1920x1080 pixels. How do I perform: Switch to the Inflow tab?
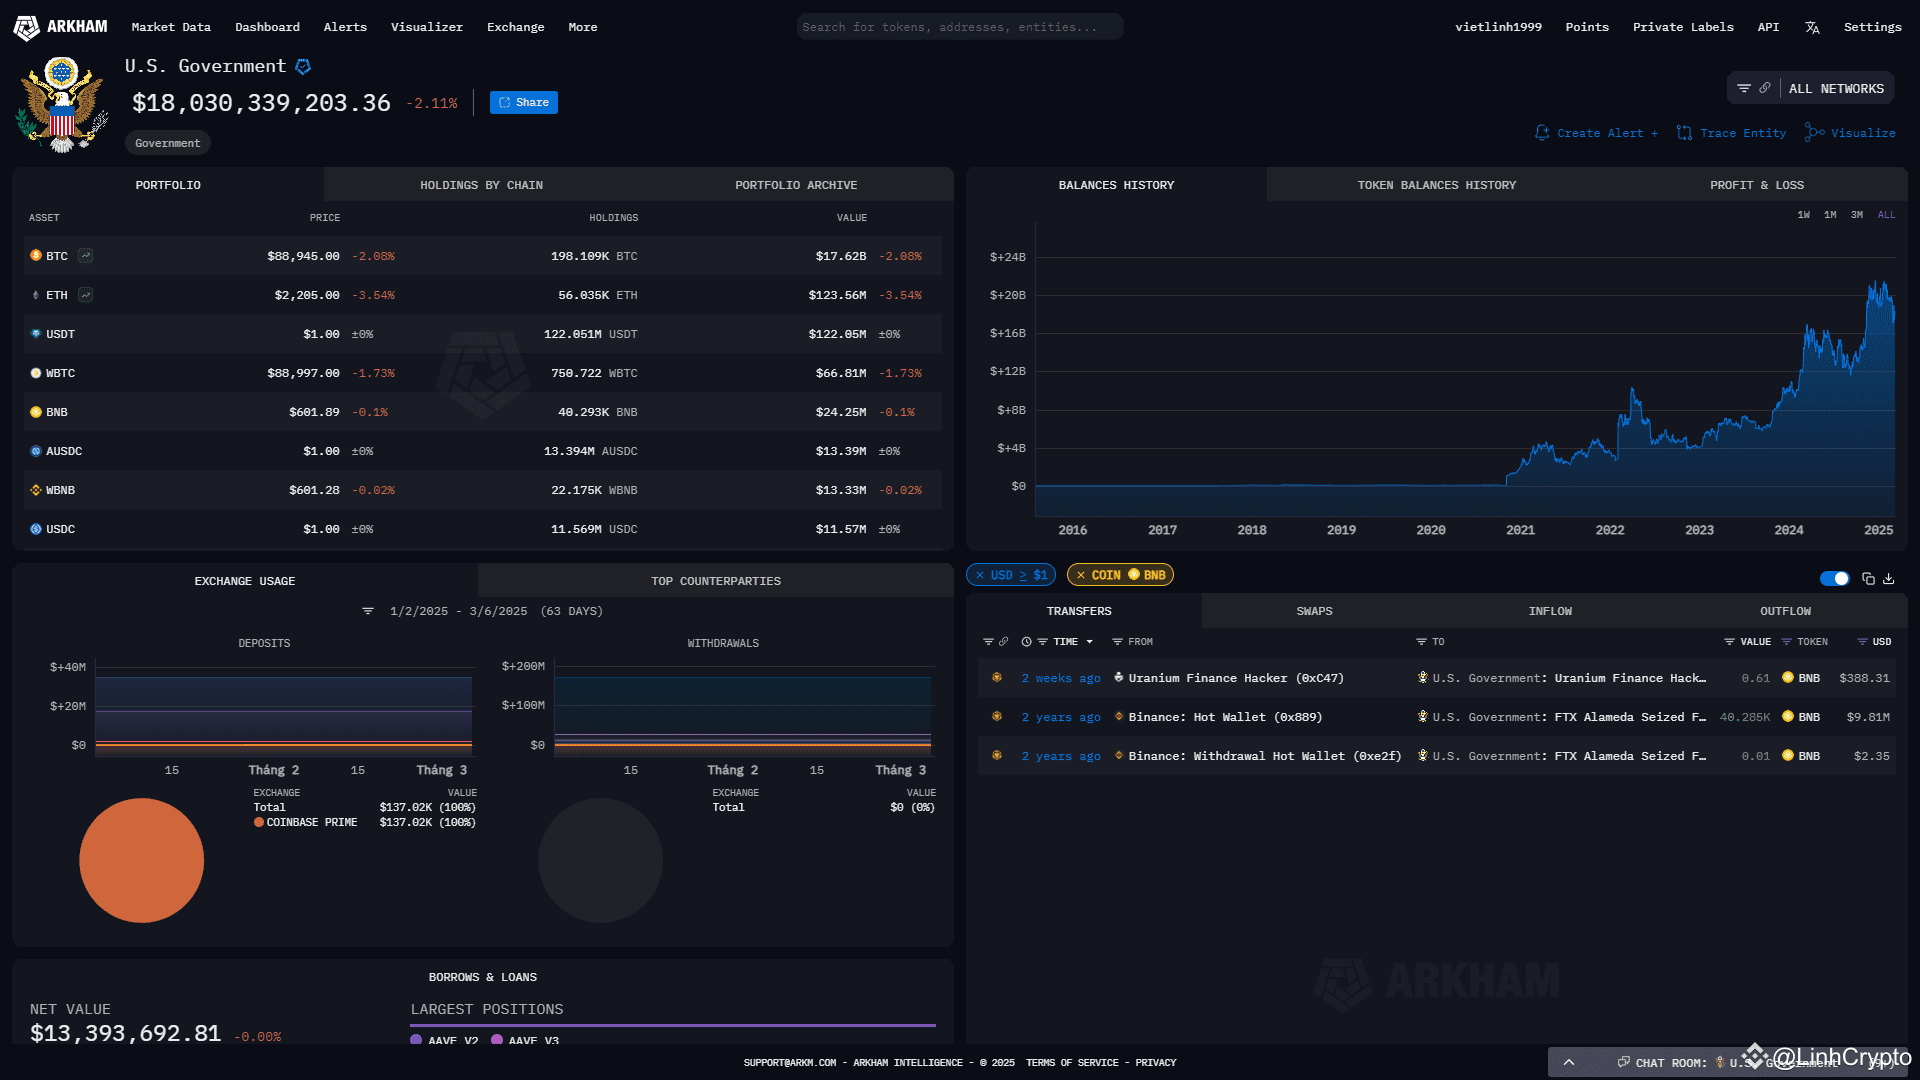pos(1550,611)
